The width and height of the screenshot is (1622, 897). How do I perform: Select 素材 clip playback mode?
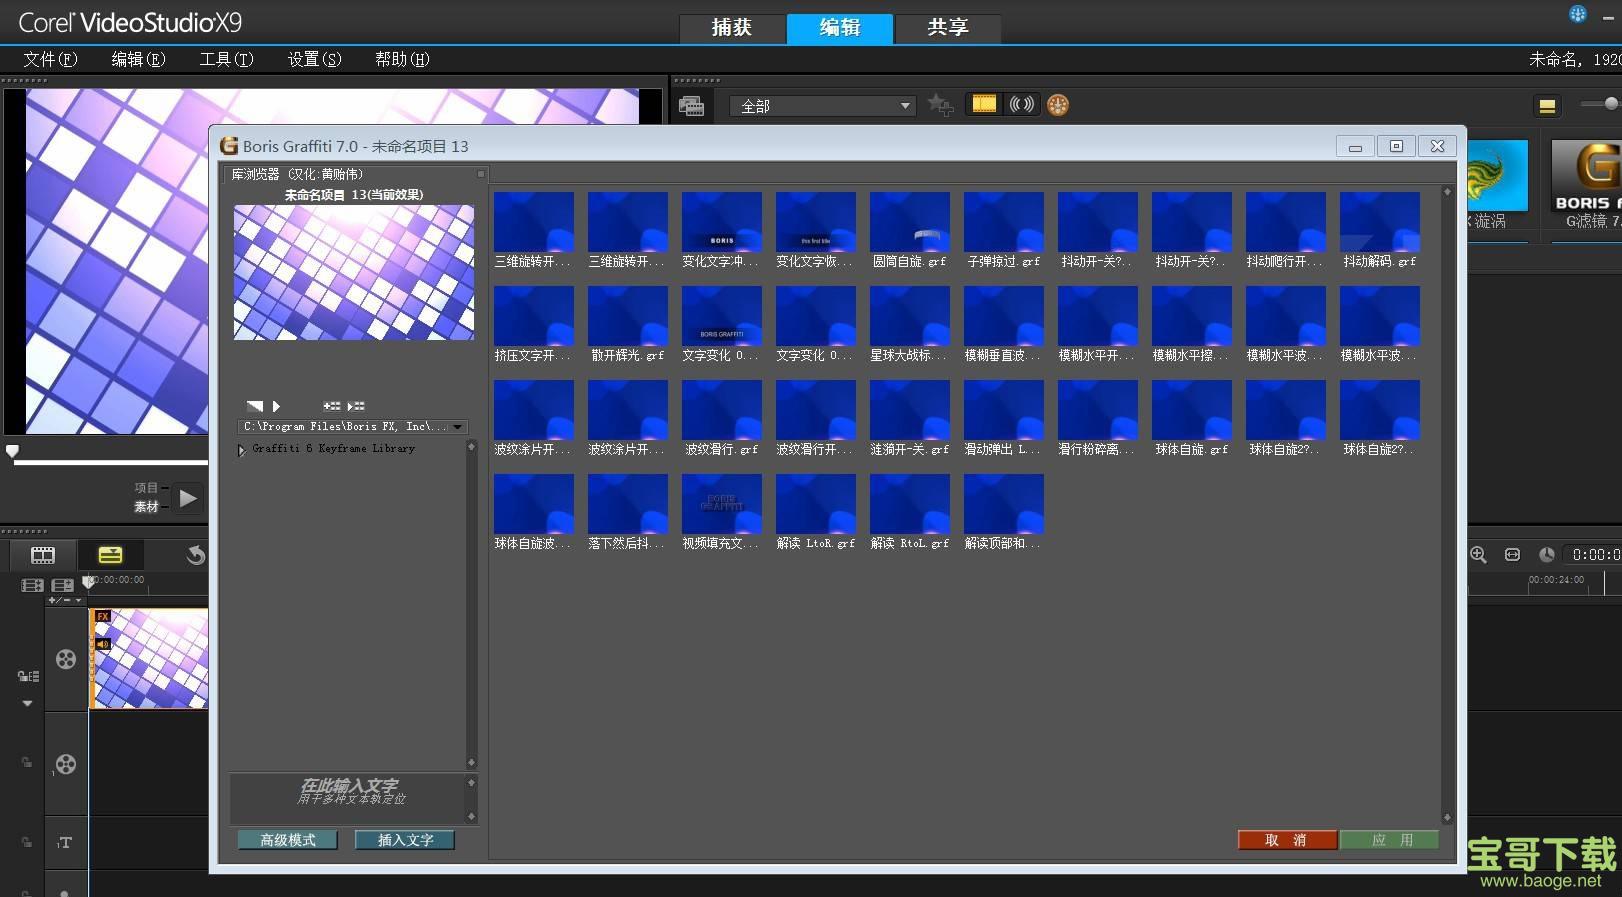pos(146,507)
